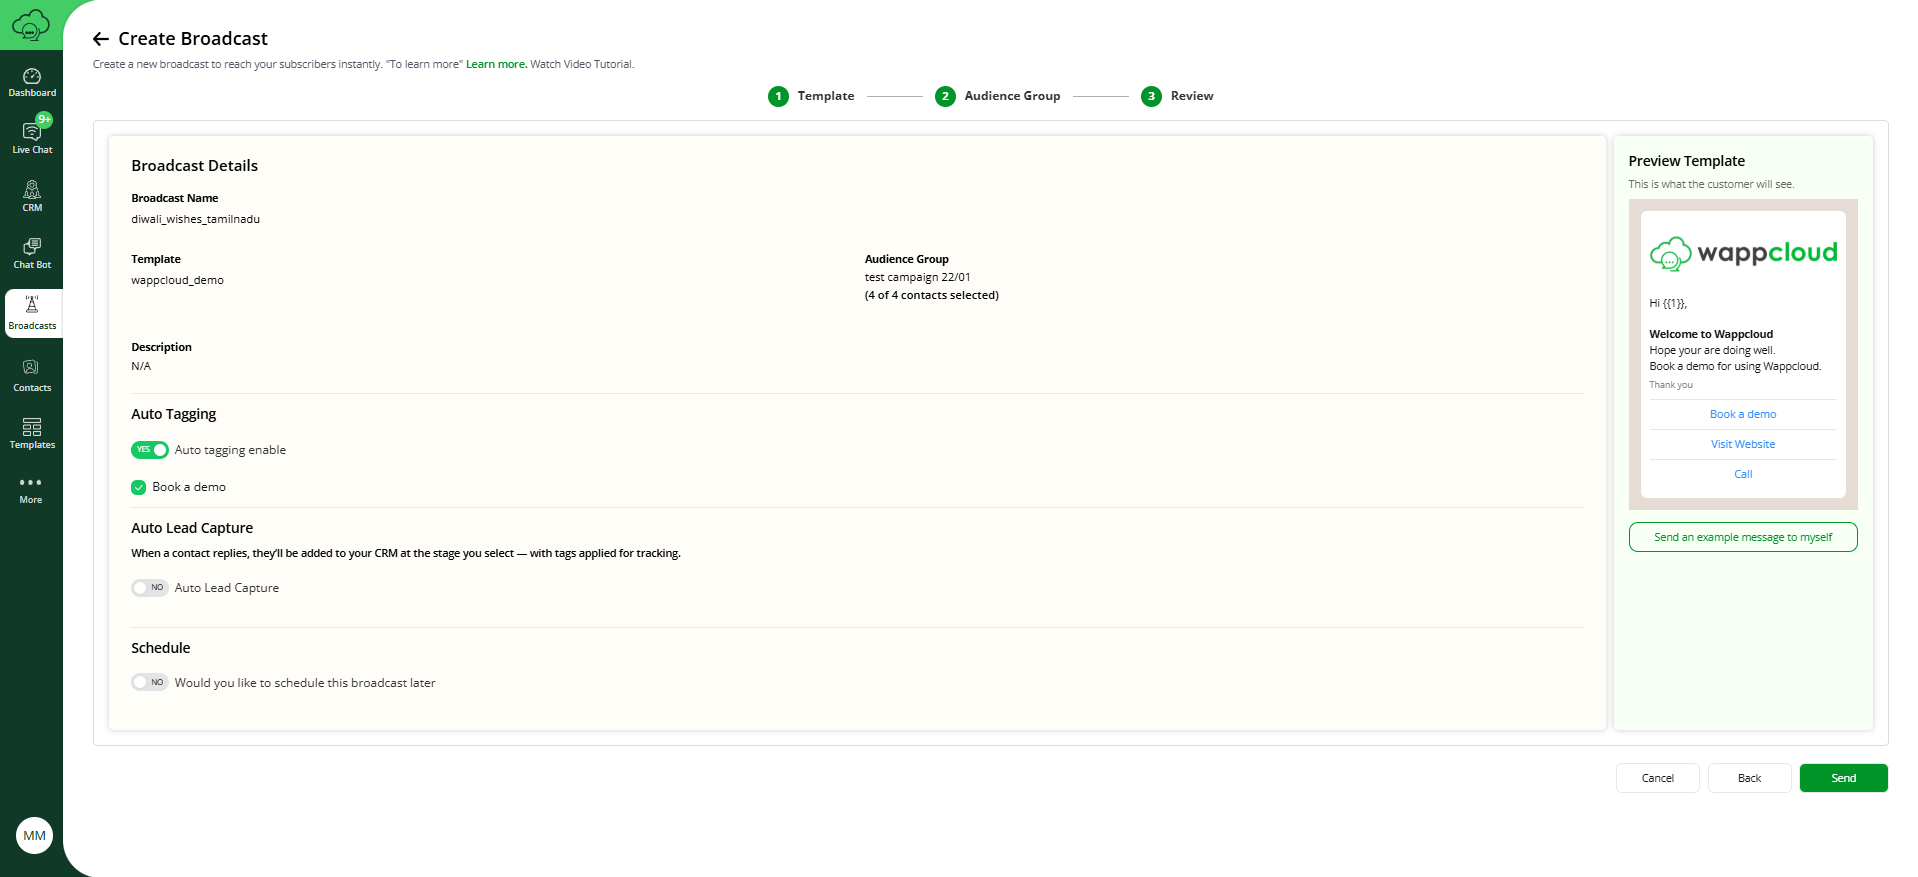Click the Learn more link
This screenshot has width=1918, height=877.
(x=496, y=64)
